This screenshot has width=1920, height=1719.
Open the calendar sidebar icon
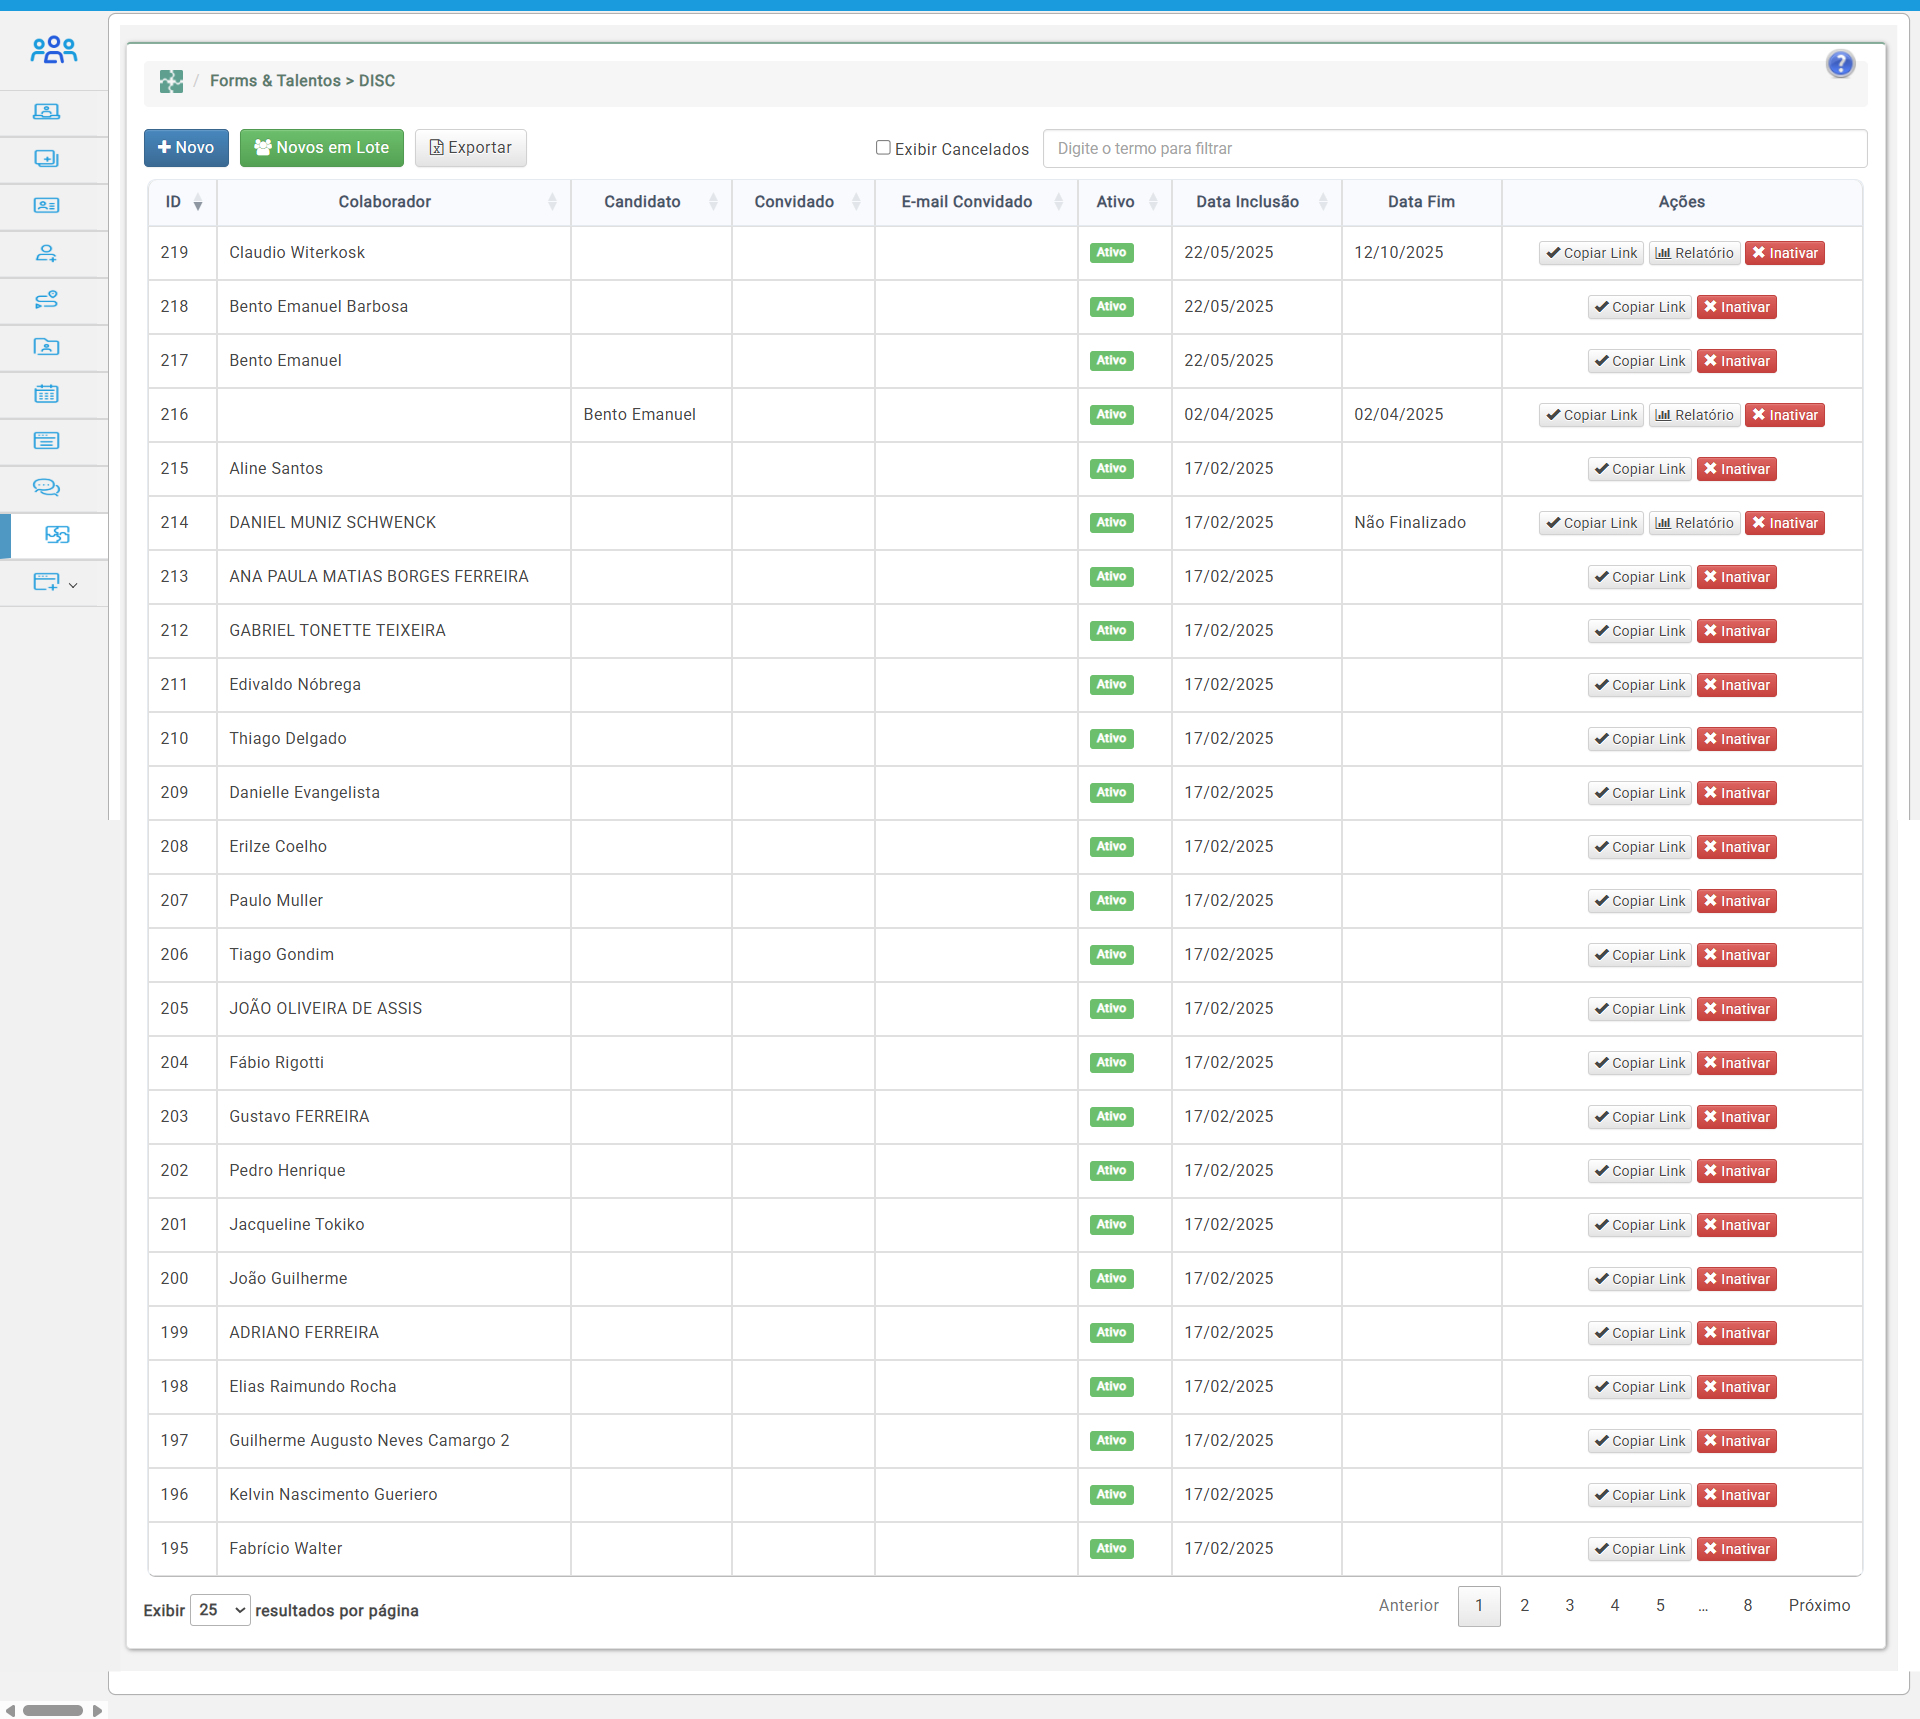click(46, 394)
